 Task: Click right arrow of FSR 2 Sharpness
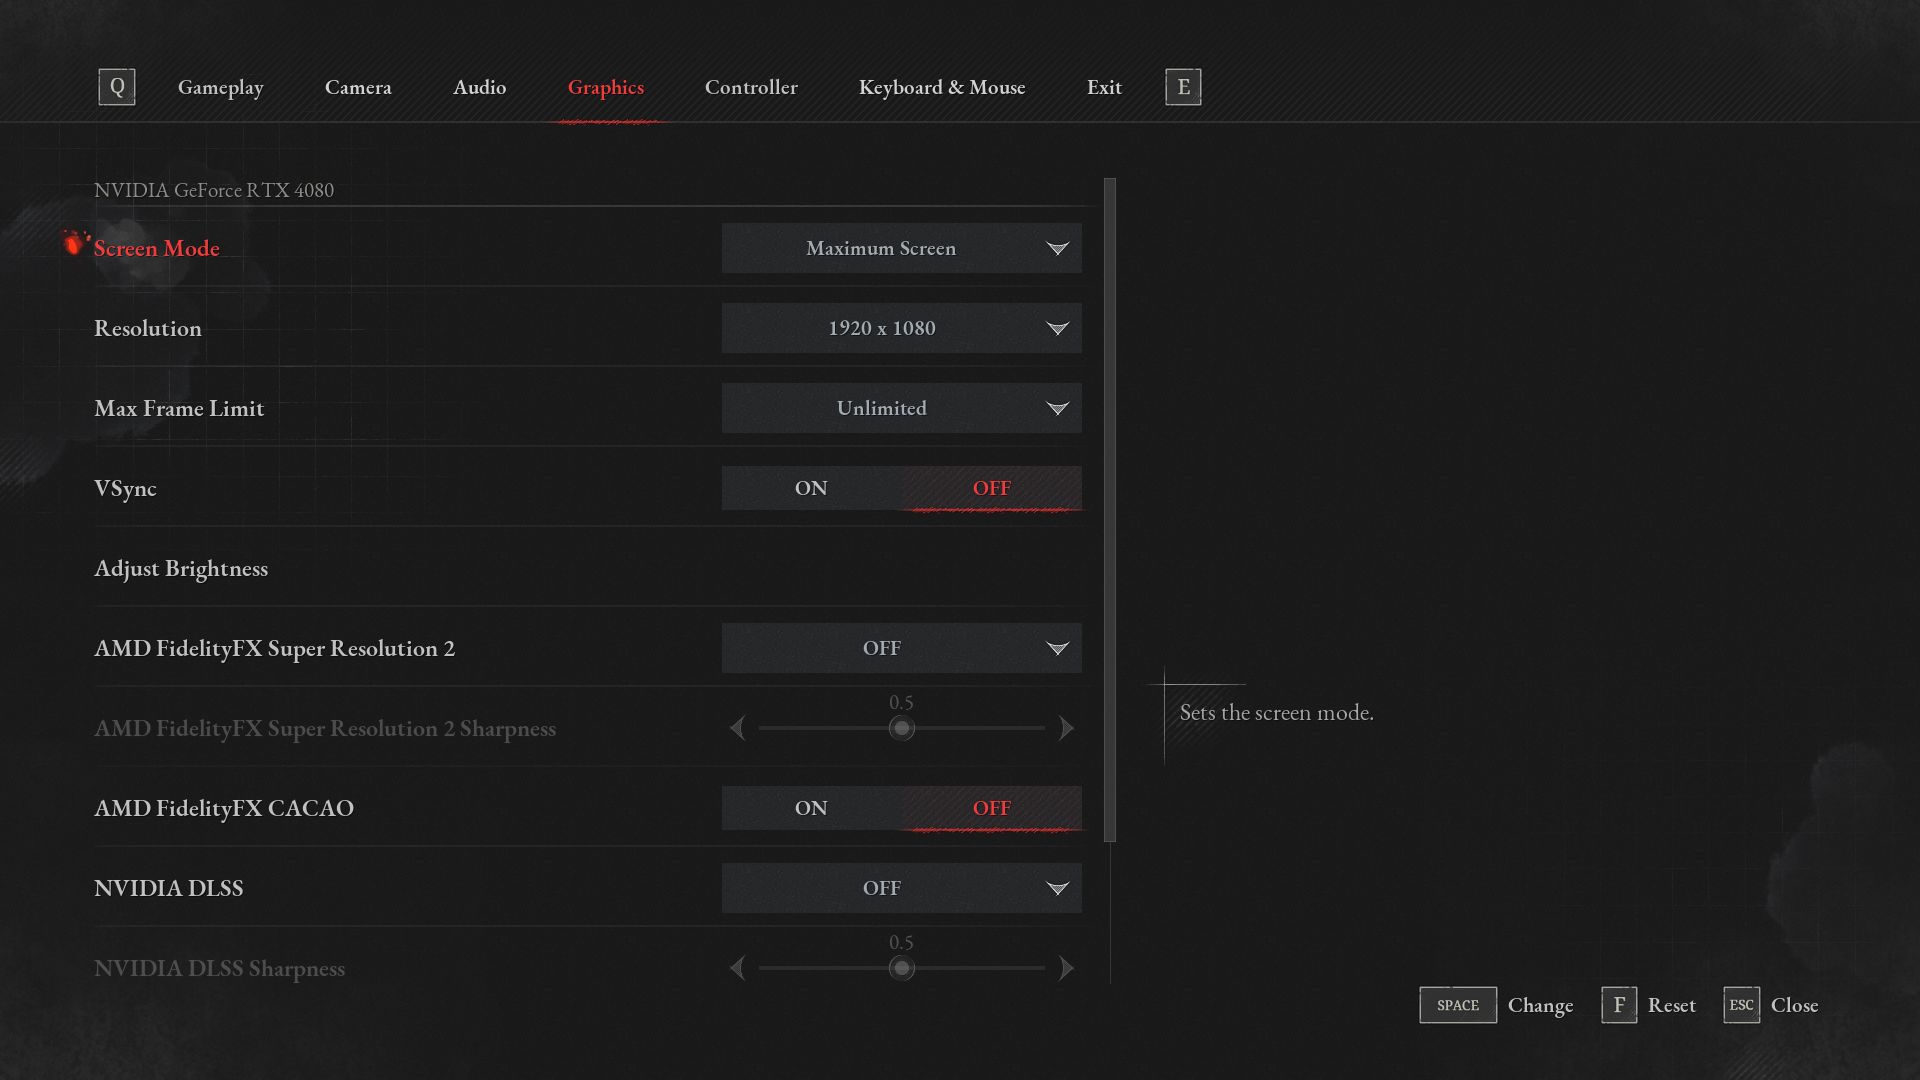tap(1066, 728)
